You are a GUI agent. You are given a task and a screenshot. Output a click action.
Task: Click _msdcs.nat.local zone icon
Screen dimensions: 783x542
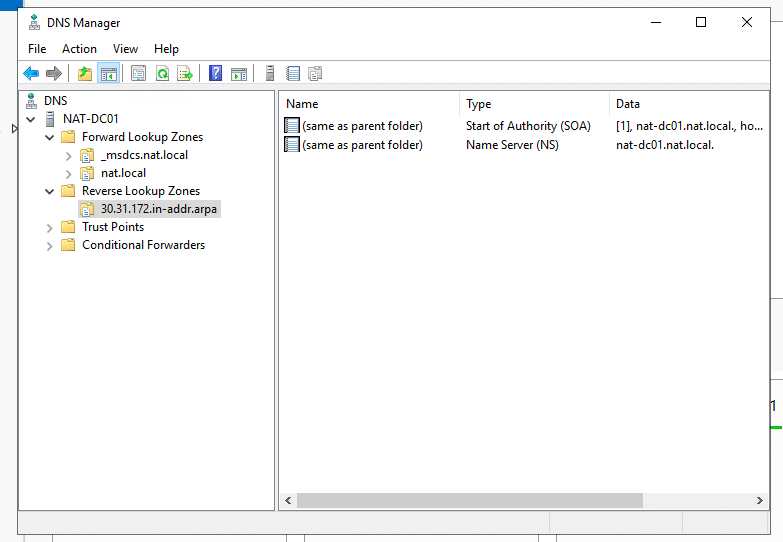(x=87, y=155)
